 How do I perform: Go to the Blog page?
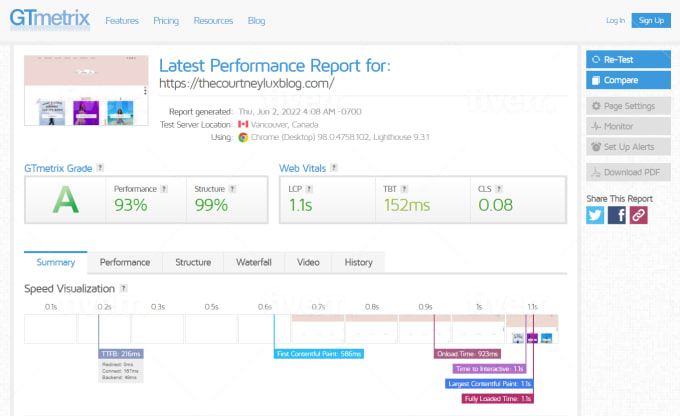click(256, 21)
